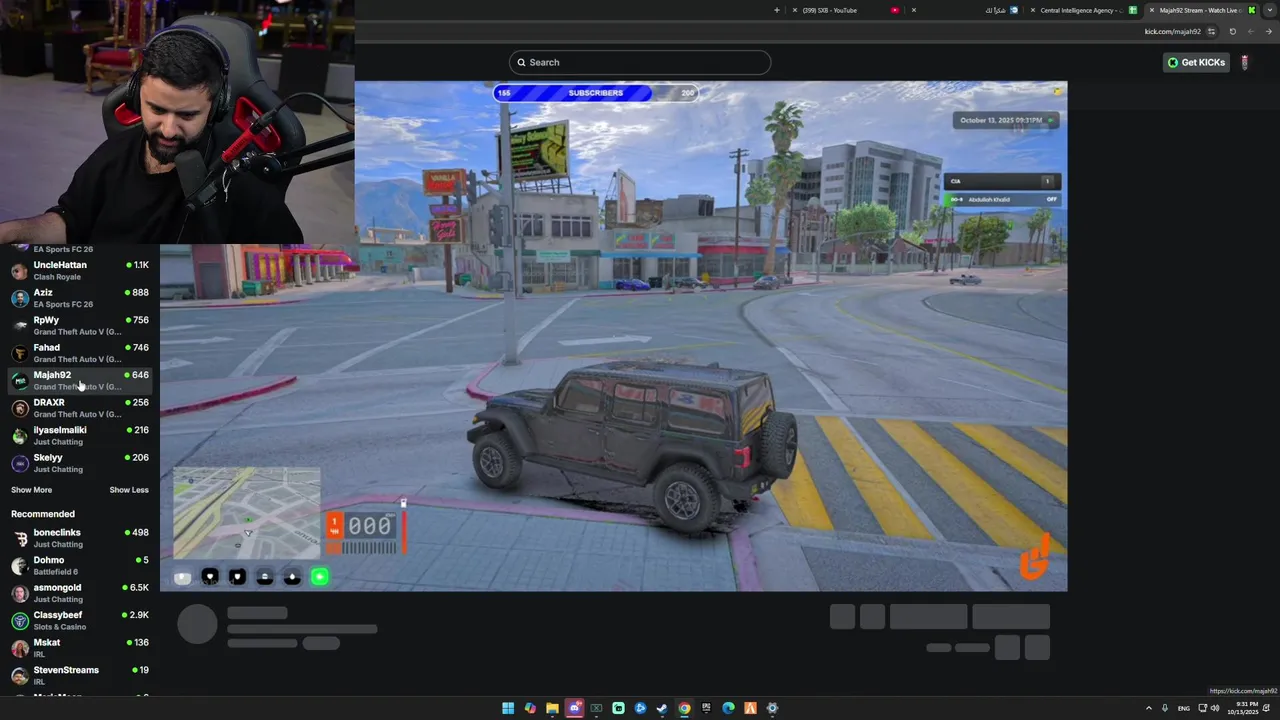Click the Get KICKs button
1280x720 pixels.
click(x=1196, y=62)
